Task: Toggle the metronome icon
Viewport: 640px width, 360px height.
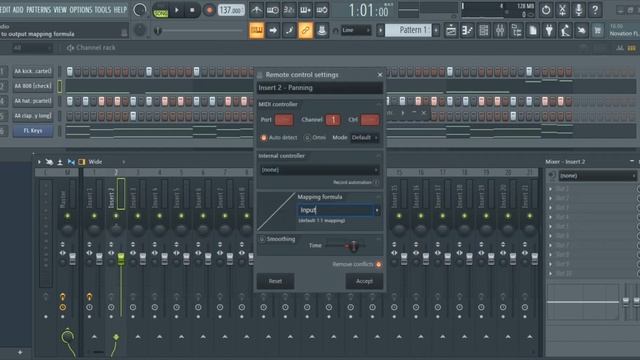Action: pos(256,10)
